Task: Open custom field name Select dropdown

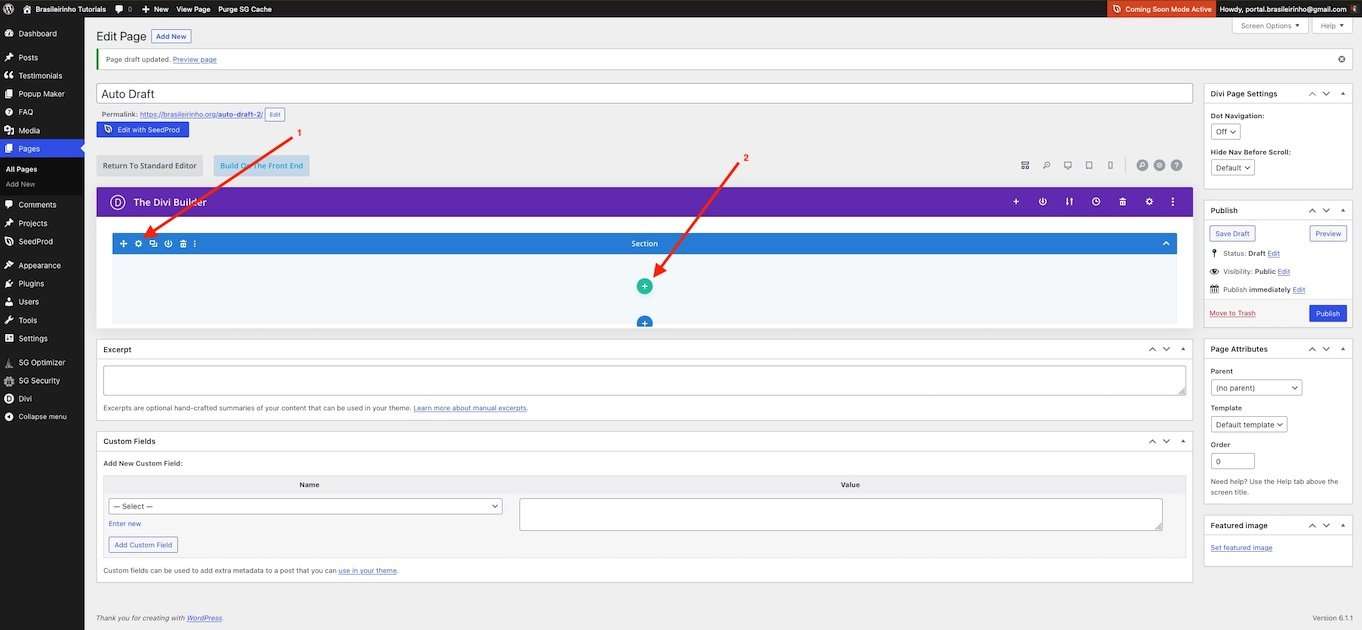Action: (x=305, y=506)
